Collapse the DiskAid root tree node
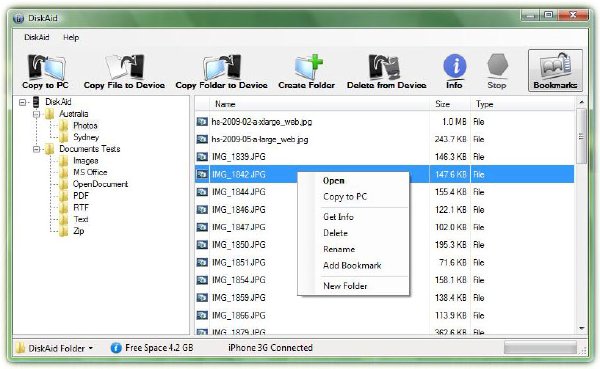The width and height of the screenshot is (600, 369). tap(23, 102)
